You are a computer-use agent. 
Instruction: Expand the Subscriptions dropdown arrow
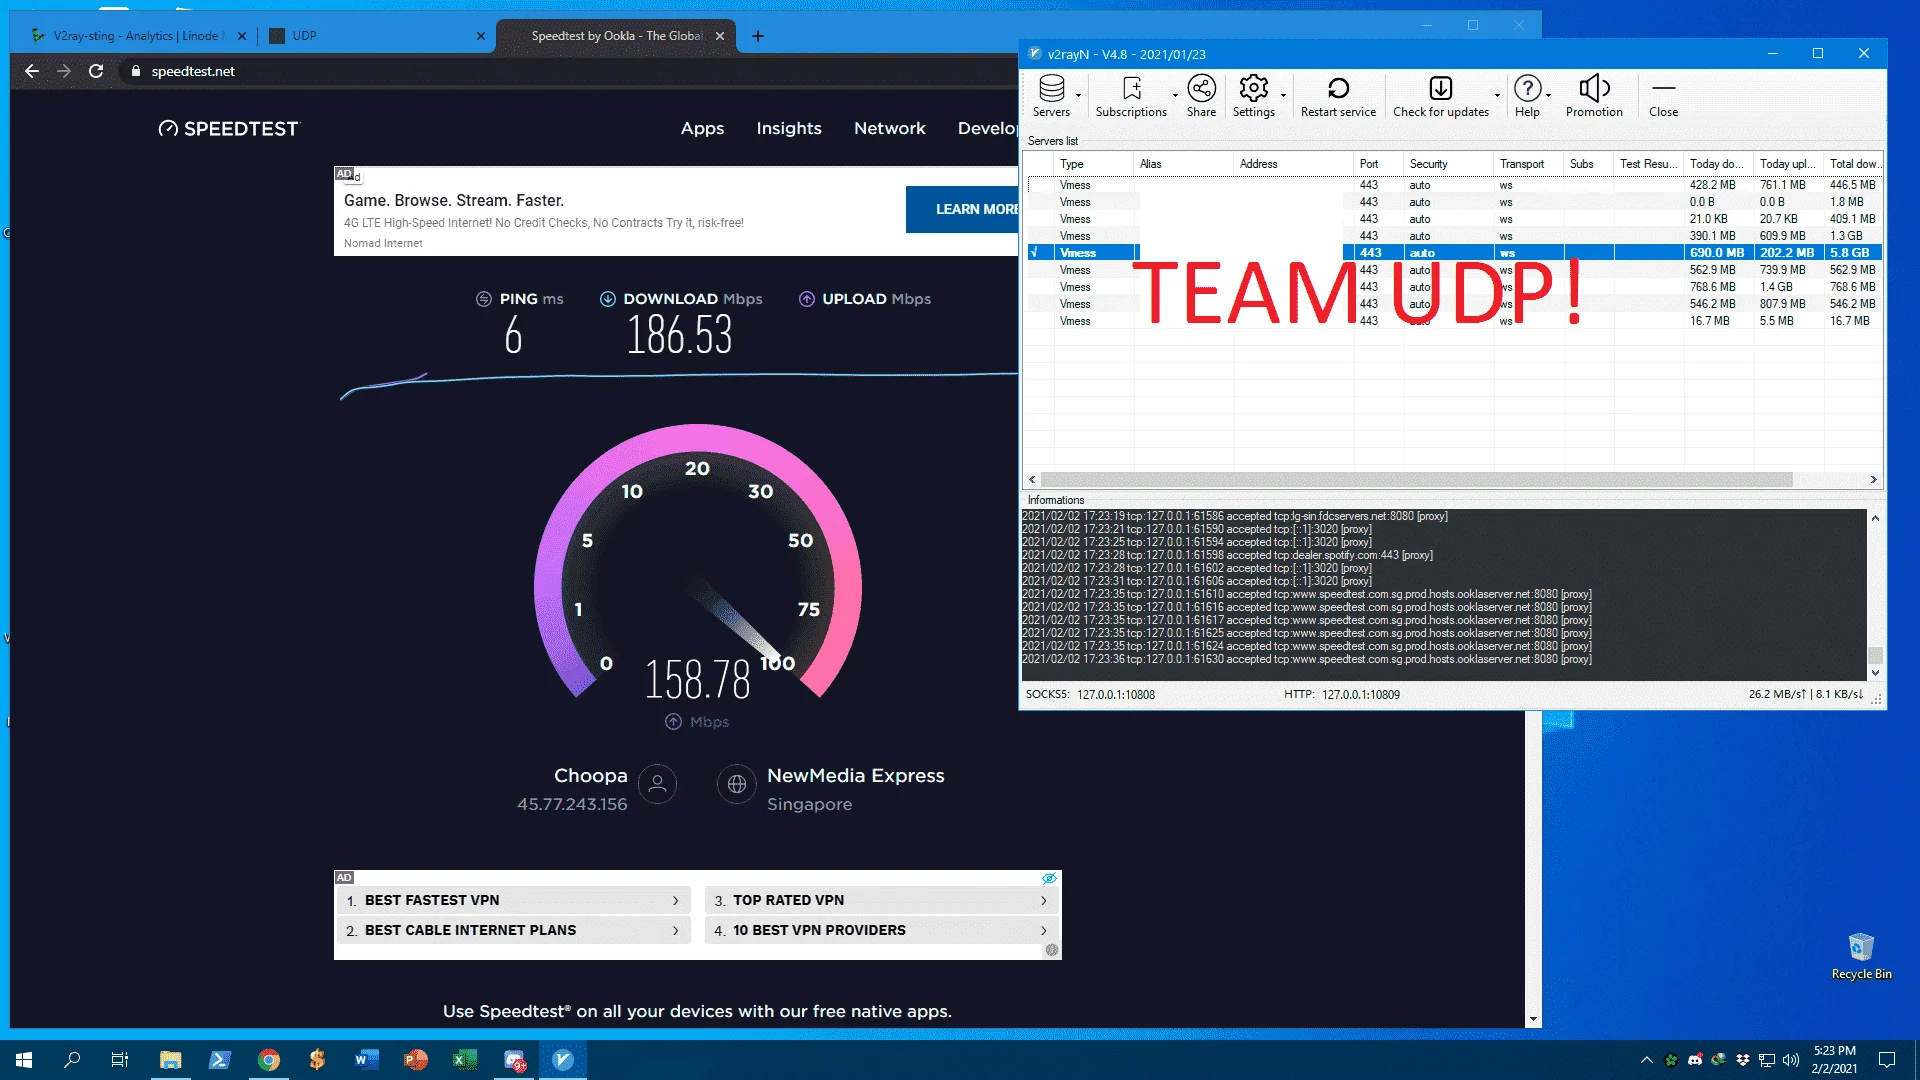pyautogui.click(x=1175, y=96)
